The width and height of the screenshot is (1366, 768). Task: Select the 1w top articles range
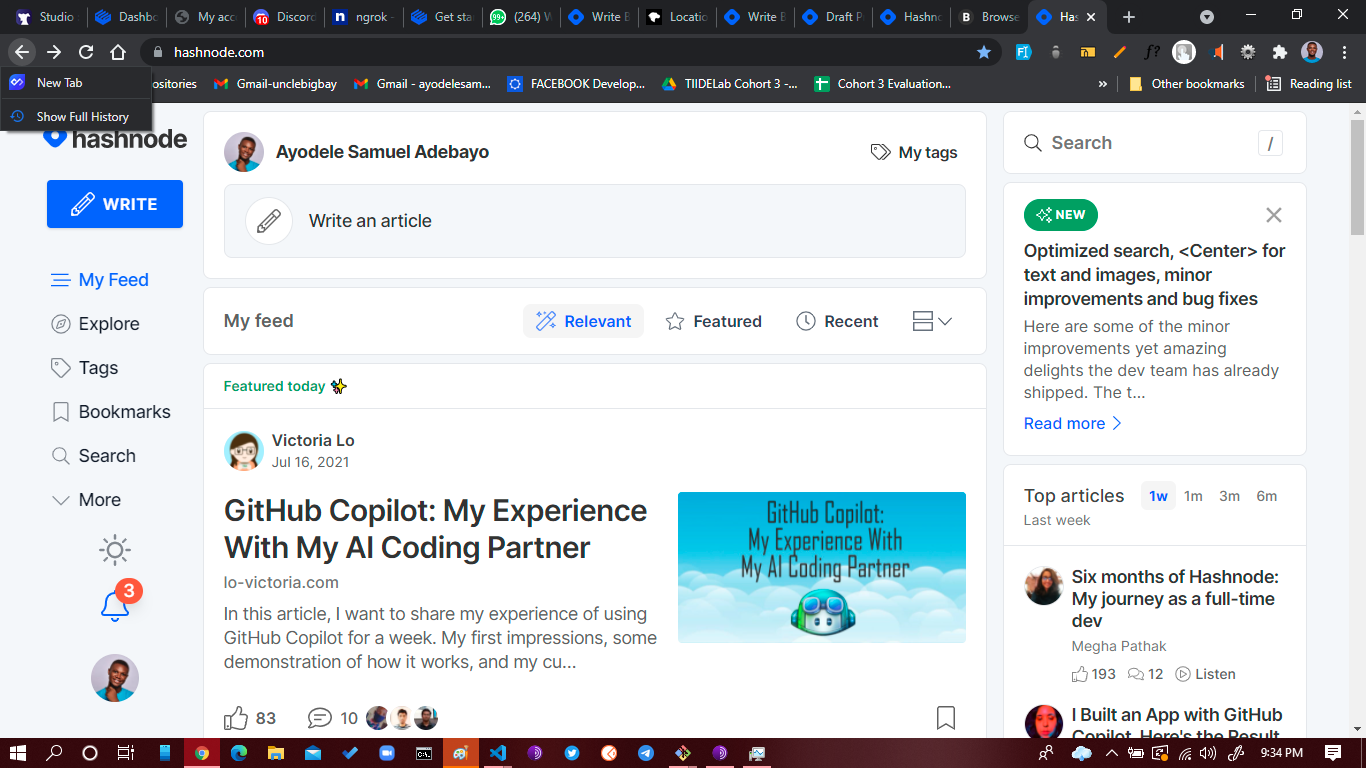[x=1158, y=496]
